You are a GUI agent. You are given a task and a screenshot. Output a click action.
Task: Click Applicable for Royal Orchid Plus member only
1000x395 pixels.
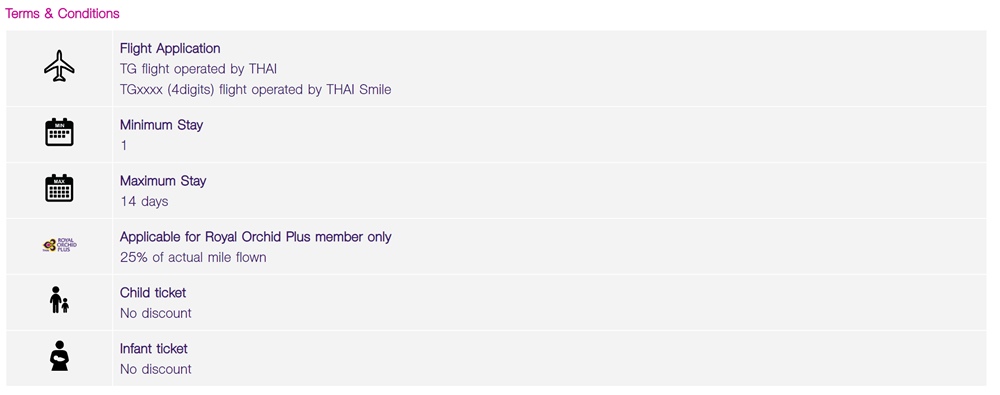pos(256,237)
